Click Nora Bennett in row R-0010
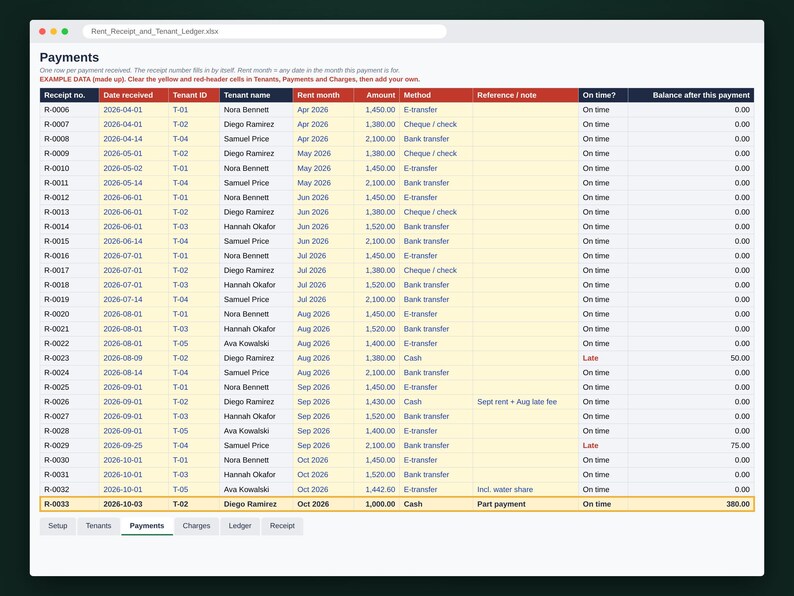Viewport: 794px width, 596px height. (x=256, y=168)
